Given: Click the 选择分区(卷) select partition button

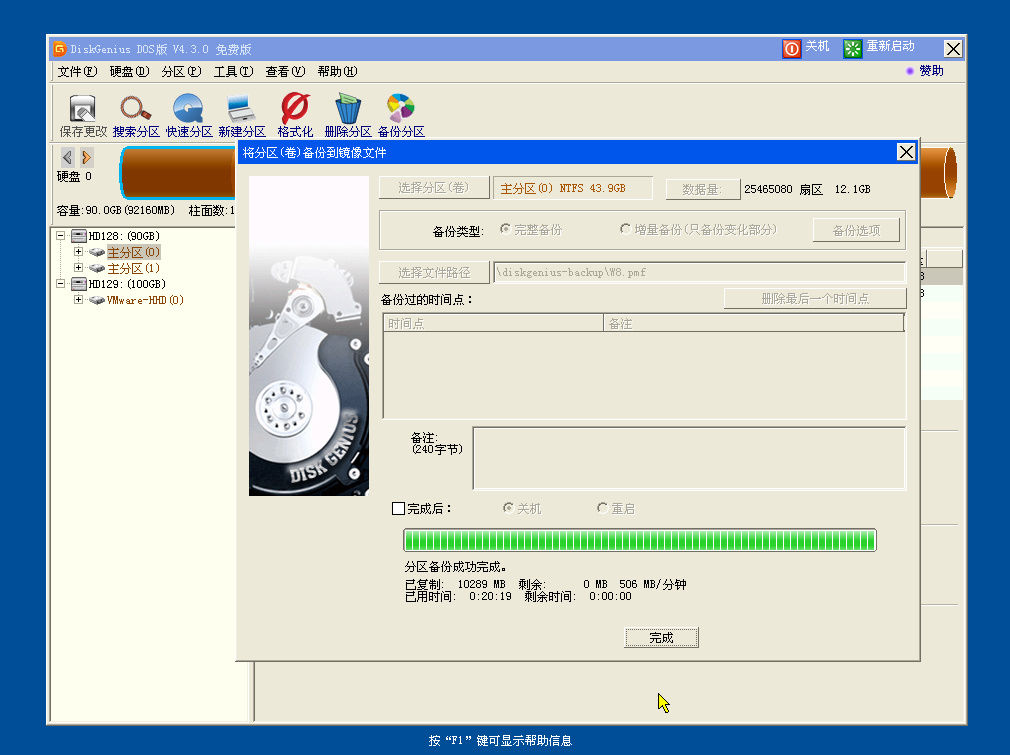Looking at the screenshot, I should click(x=434, y=188).
